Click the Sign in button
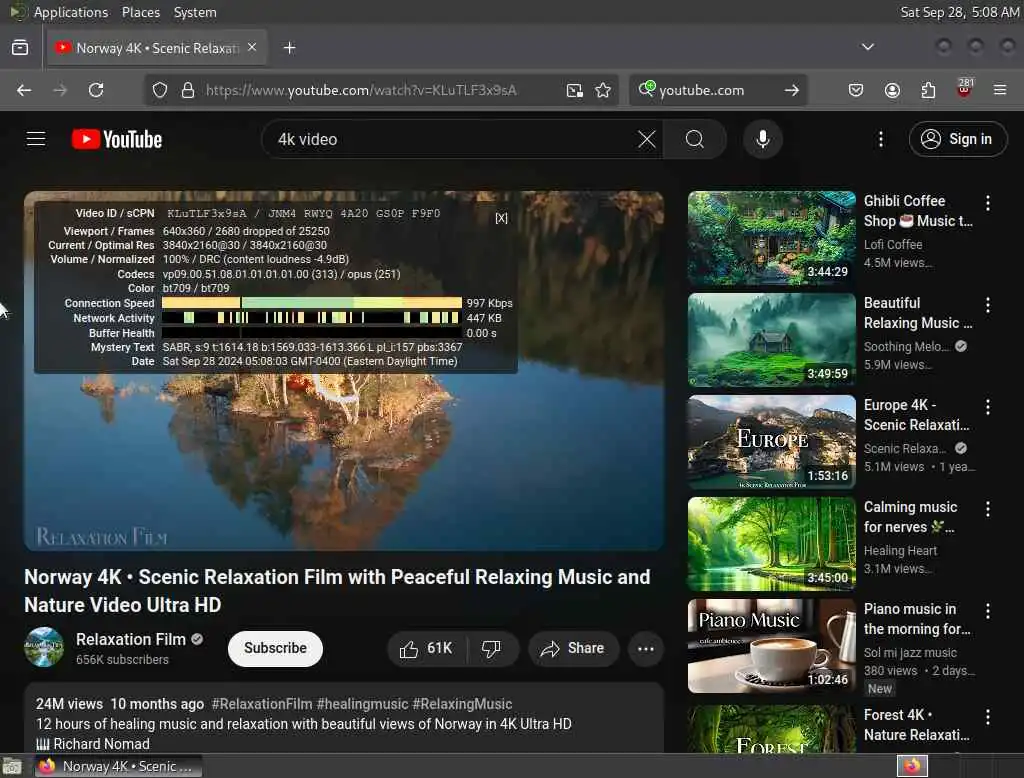Viewport: 1024px width, 778px height. click(x=957, y=139)
